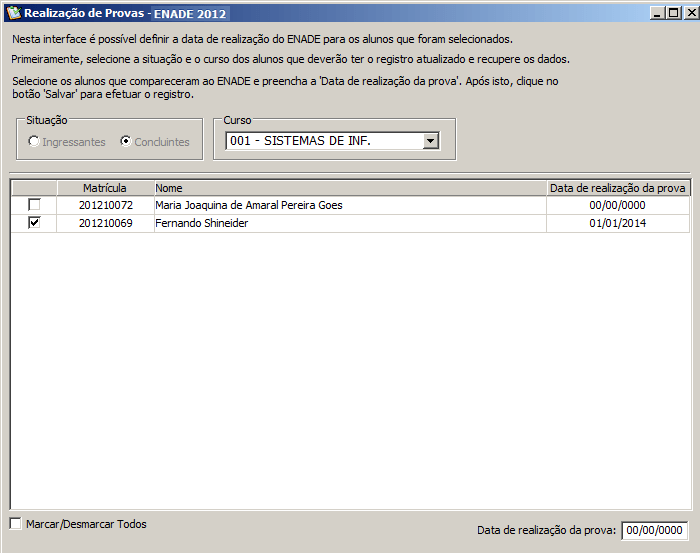Click name Maria Joaquina de Amaral Pereira Goes
Screen dimensions: 700x554
[x=249, y=205]
